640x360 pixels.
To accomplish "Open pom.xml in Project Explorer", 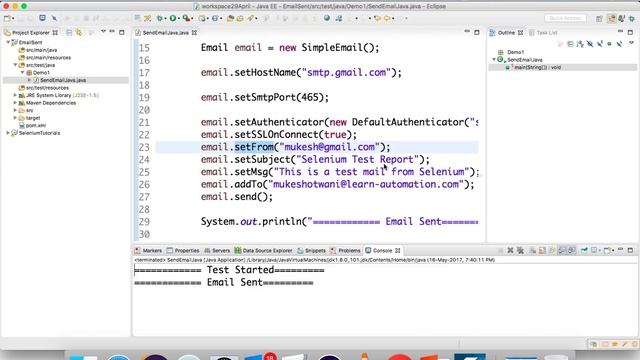I will pos(36,125).
